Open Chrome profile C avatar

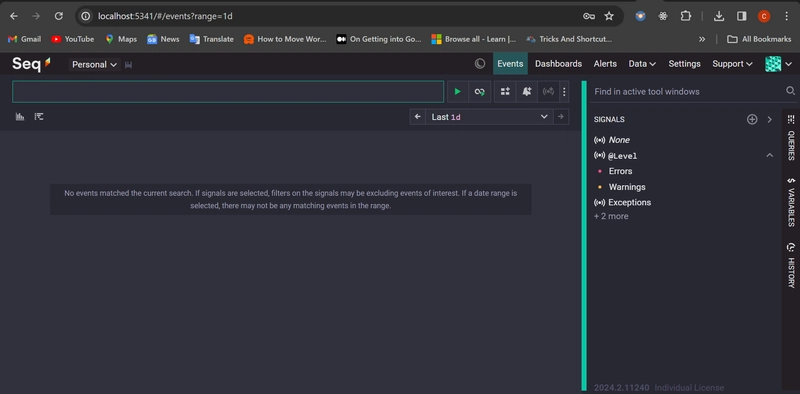[764, 16]
